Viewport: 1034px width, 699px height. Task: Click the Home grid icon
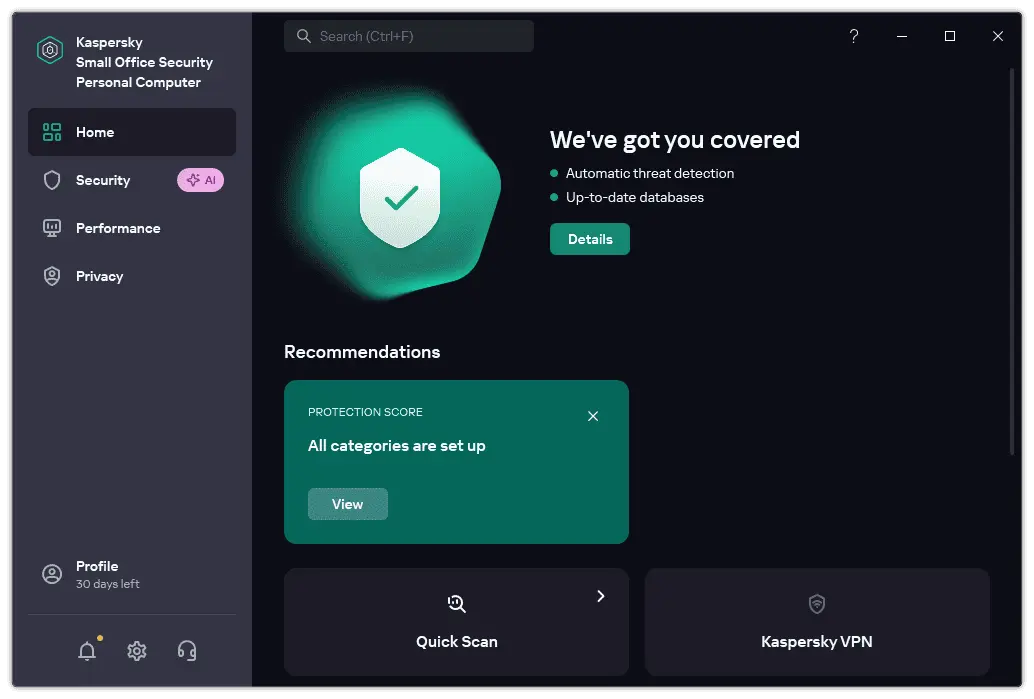pos(52,132)
